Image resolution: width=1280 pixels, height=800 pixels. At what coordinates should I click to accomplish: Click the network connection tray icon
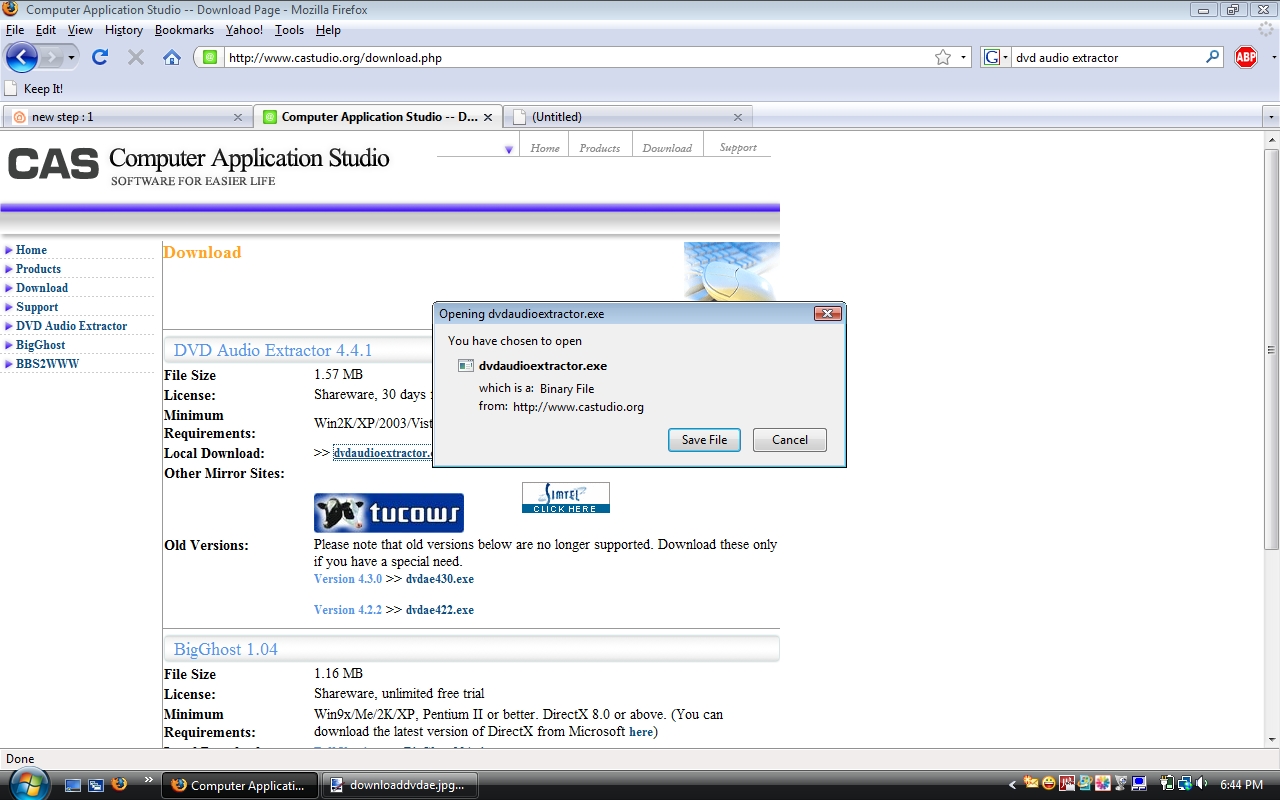coord(1184,784)
